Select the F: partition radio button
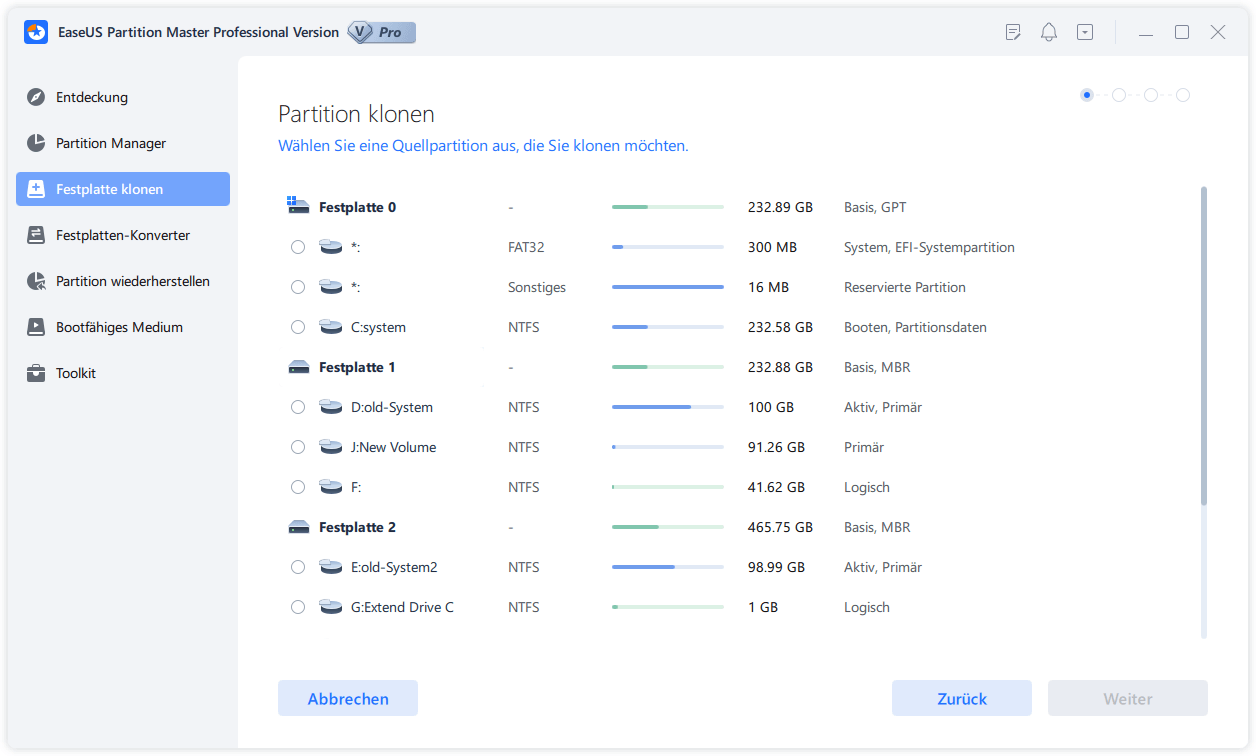 (298, 487)
